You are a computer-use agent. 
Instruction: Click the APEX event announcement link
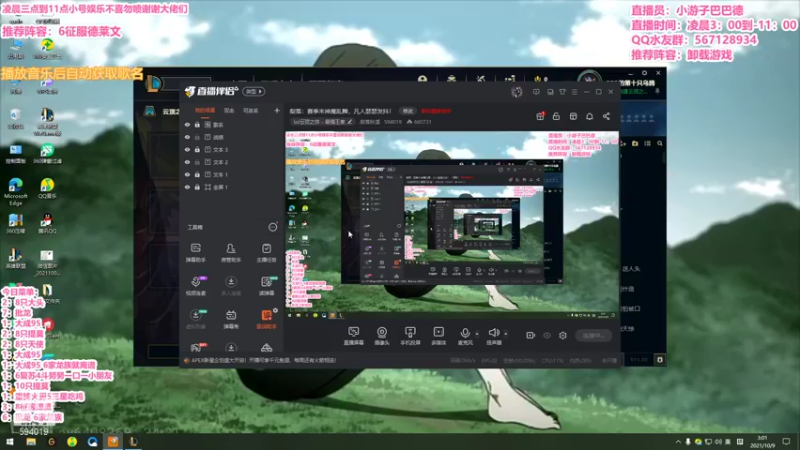coord(263,360)
